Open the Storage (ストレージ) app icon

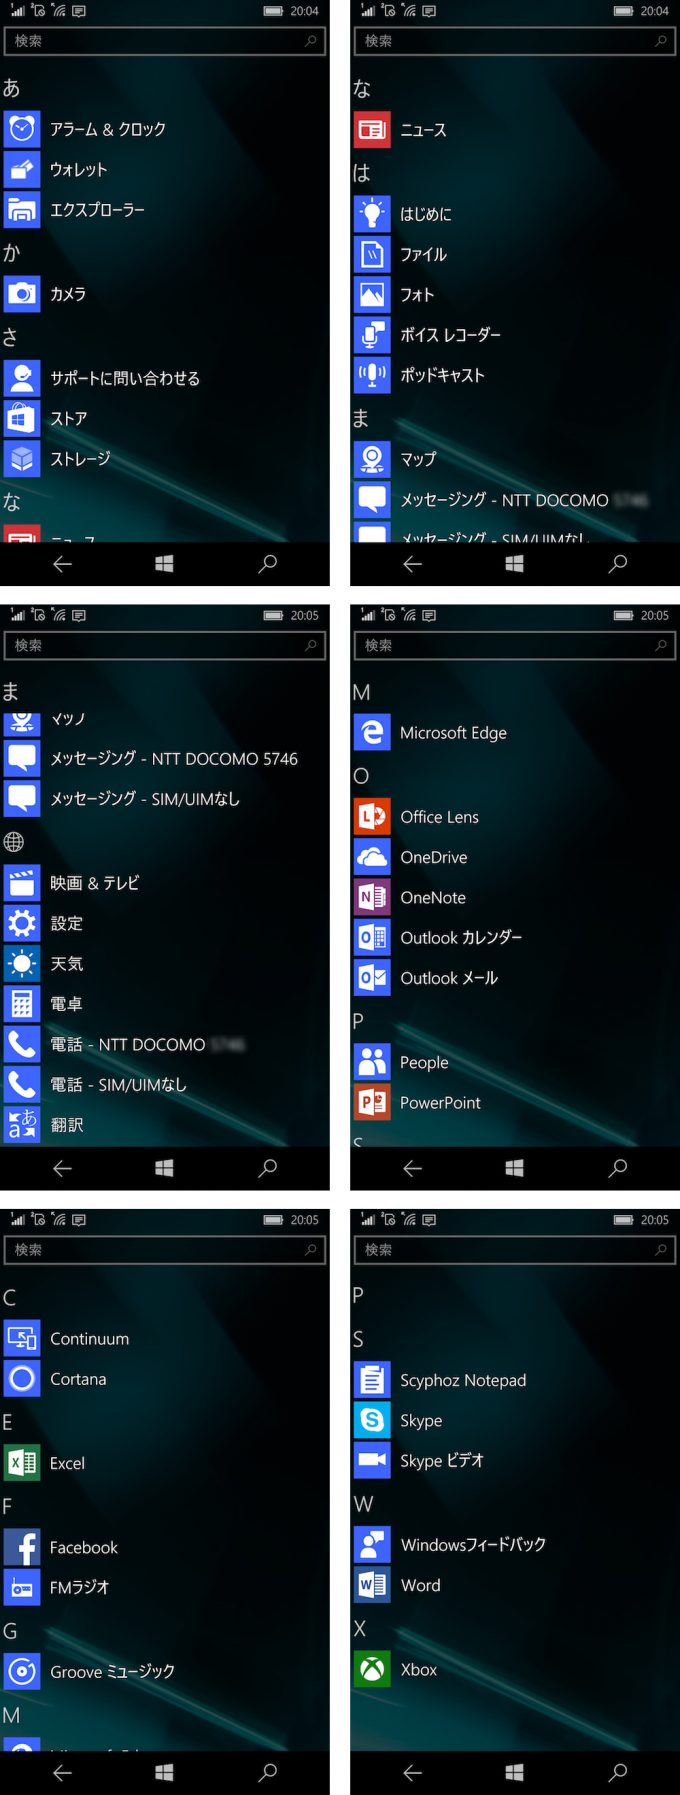(22, 459)
